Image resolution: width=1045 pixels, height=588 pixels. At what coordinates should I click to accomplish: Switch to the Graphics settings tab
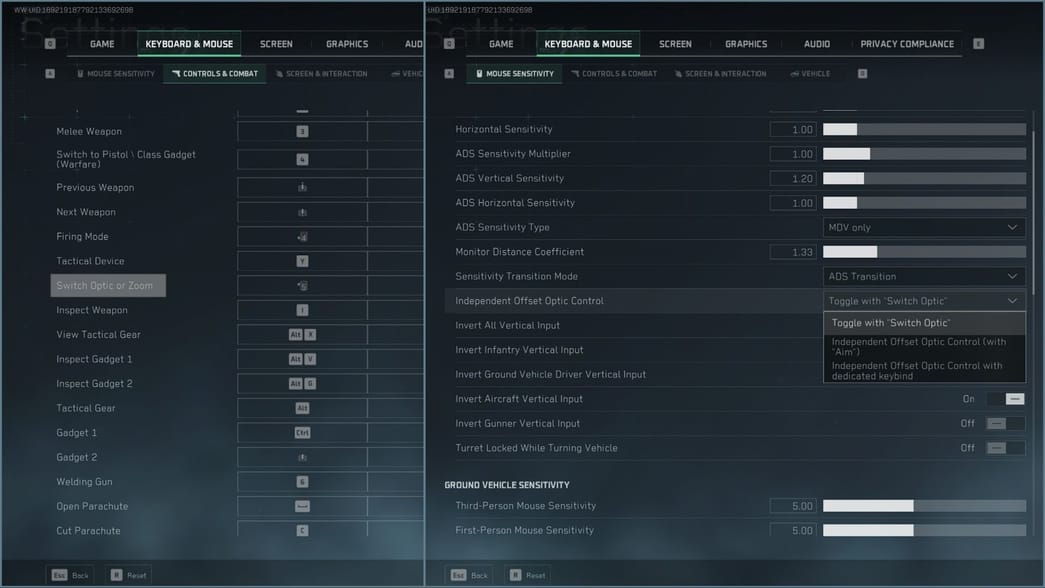(745, 43)
